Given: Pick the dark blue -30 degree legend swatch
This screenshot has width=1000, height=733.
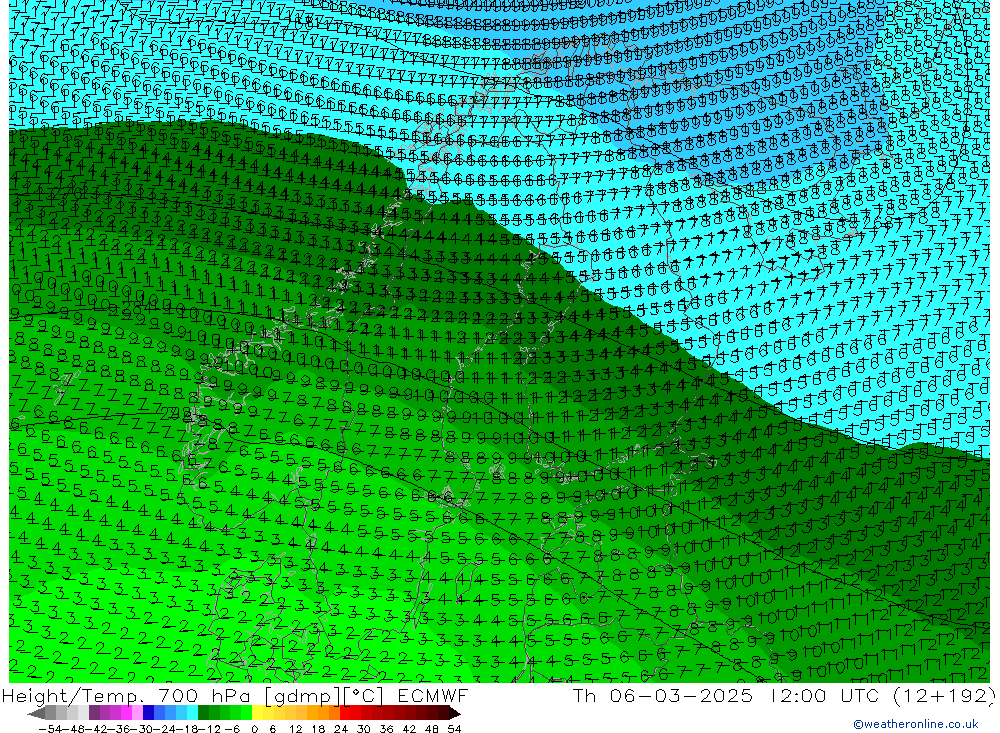Looking at the screenshot, I should click(149, 713).
